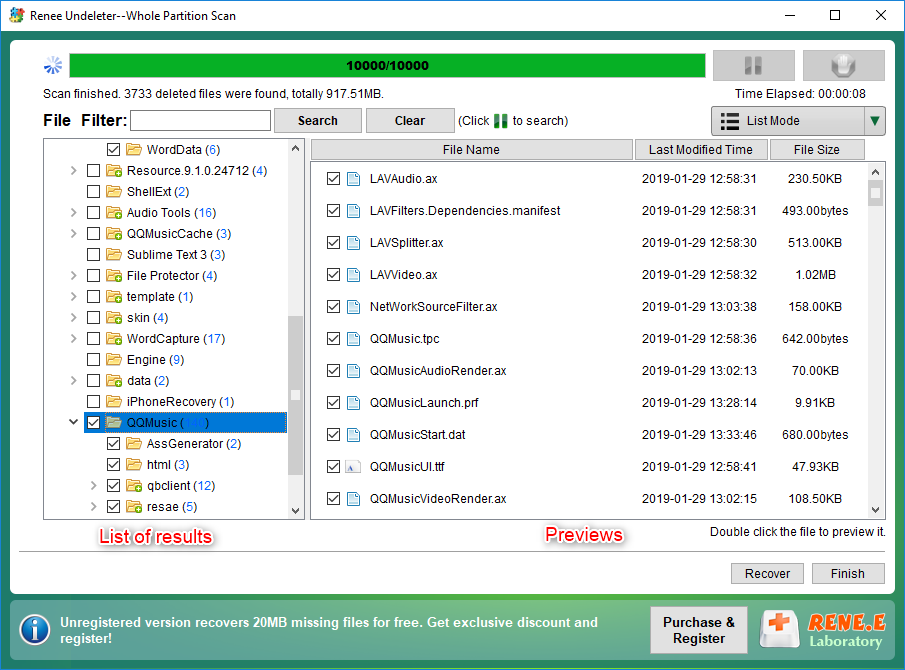Uncheck the LAVVideo.ax file checkbox
Viewport: 905px width, 670px height.
point(334,275)
